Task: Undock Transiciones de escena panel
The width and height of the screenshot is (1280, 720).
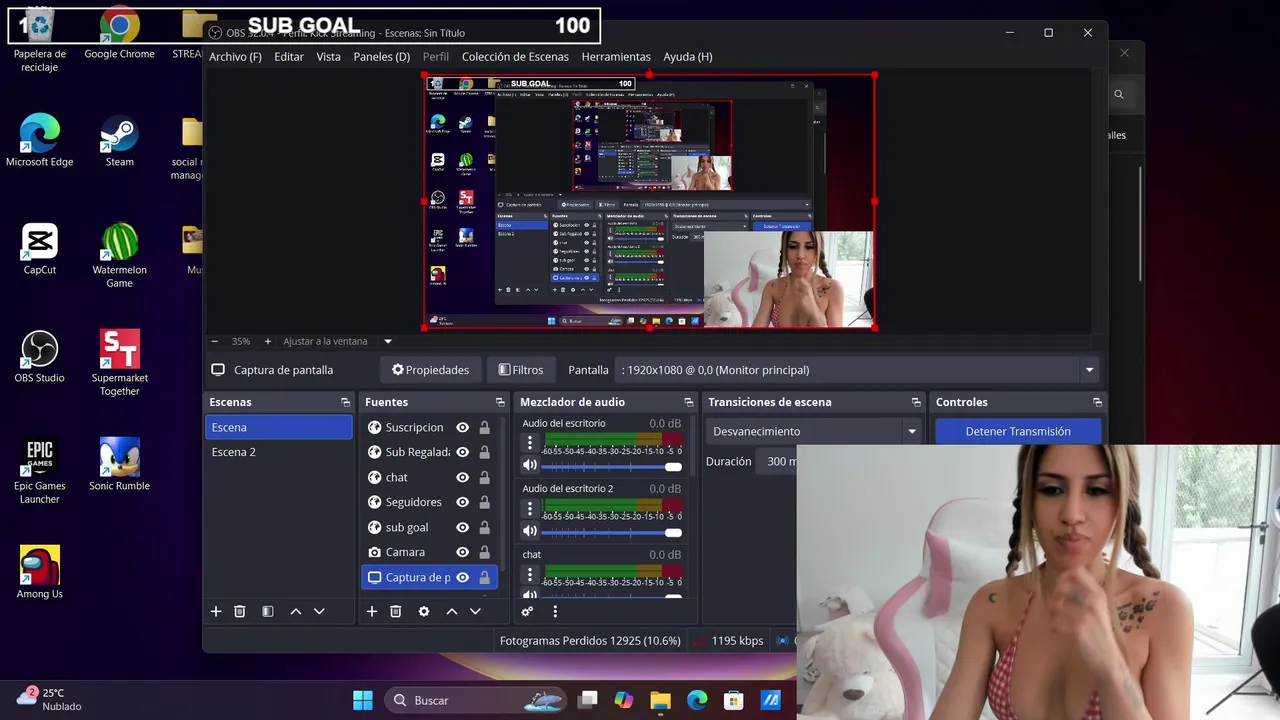Action: click(916, 402)
